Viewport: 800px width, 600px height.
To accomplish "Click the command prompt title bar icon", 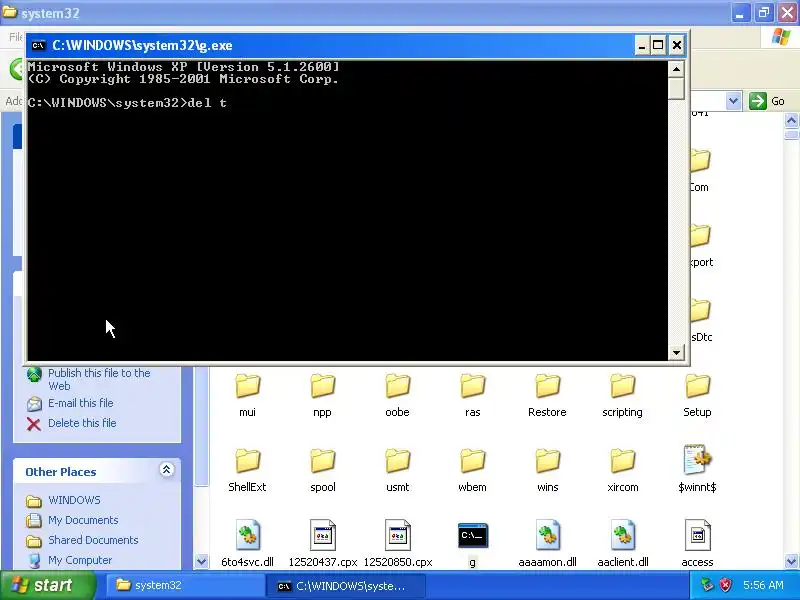I will (x=38, y=45).
